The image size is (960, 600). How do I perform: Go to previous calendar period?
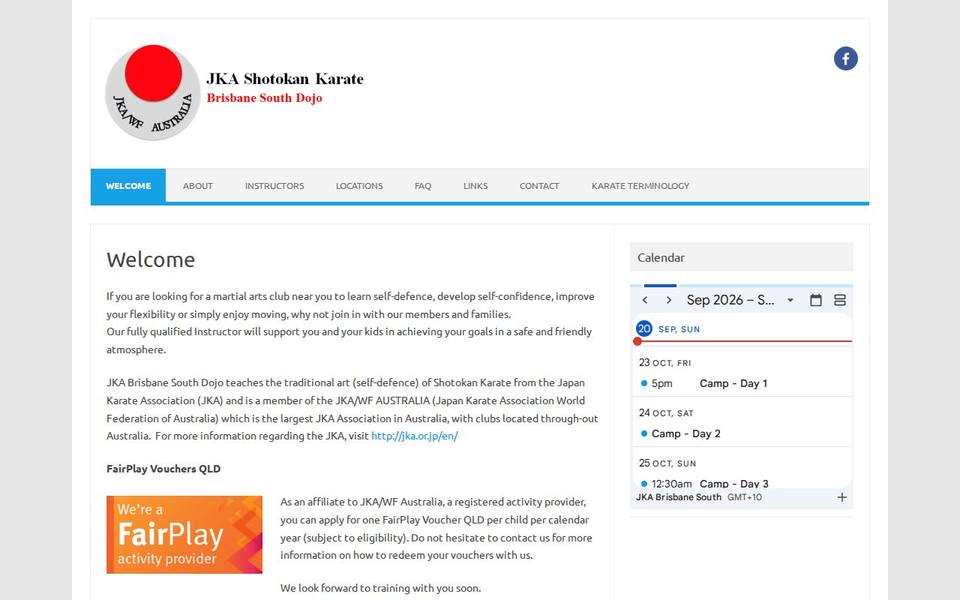645,300
